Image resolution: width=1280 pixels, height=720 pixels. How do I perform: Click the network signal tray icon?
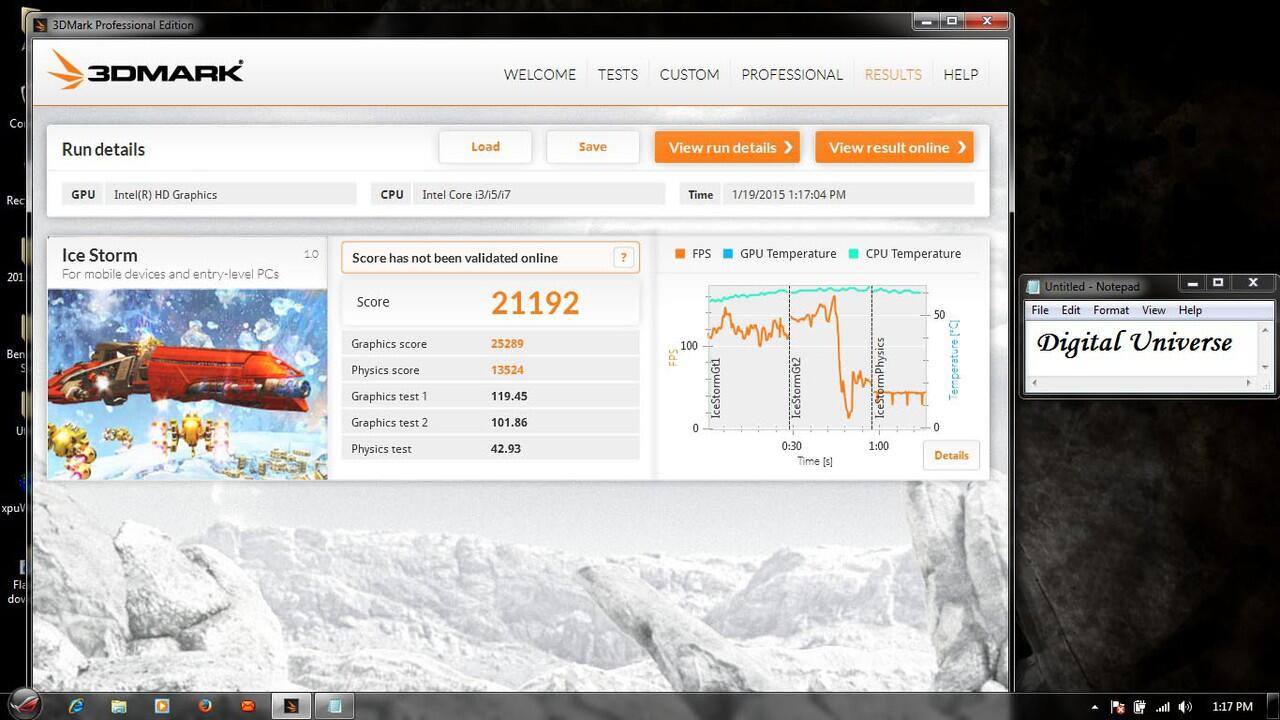click(1162, 707)
